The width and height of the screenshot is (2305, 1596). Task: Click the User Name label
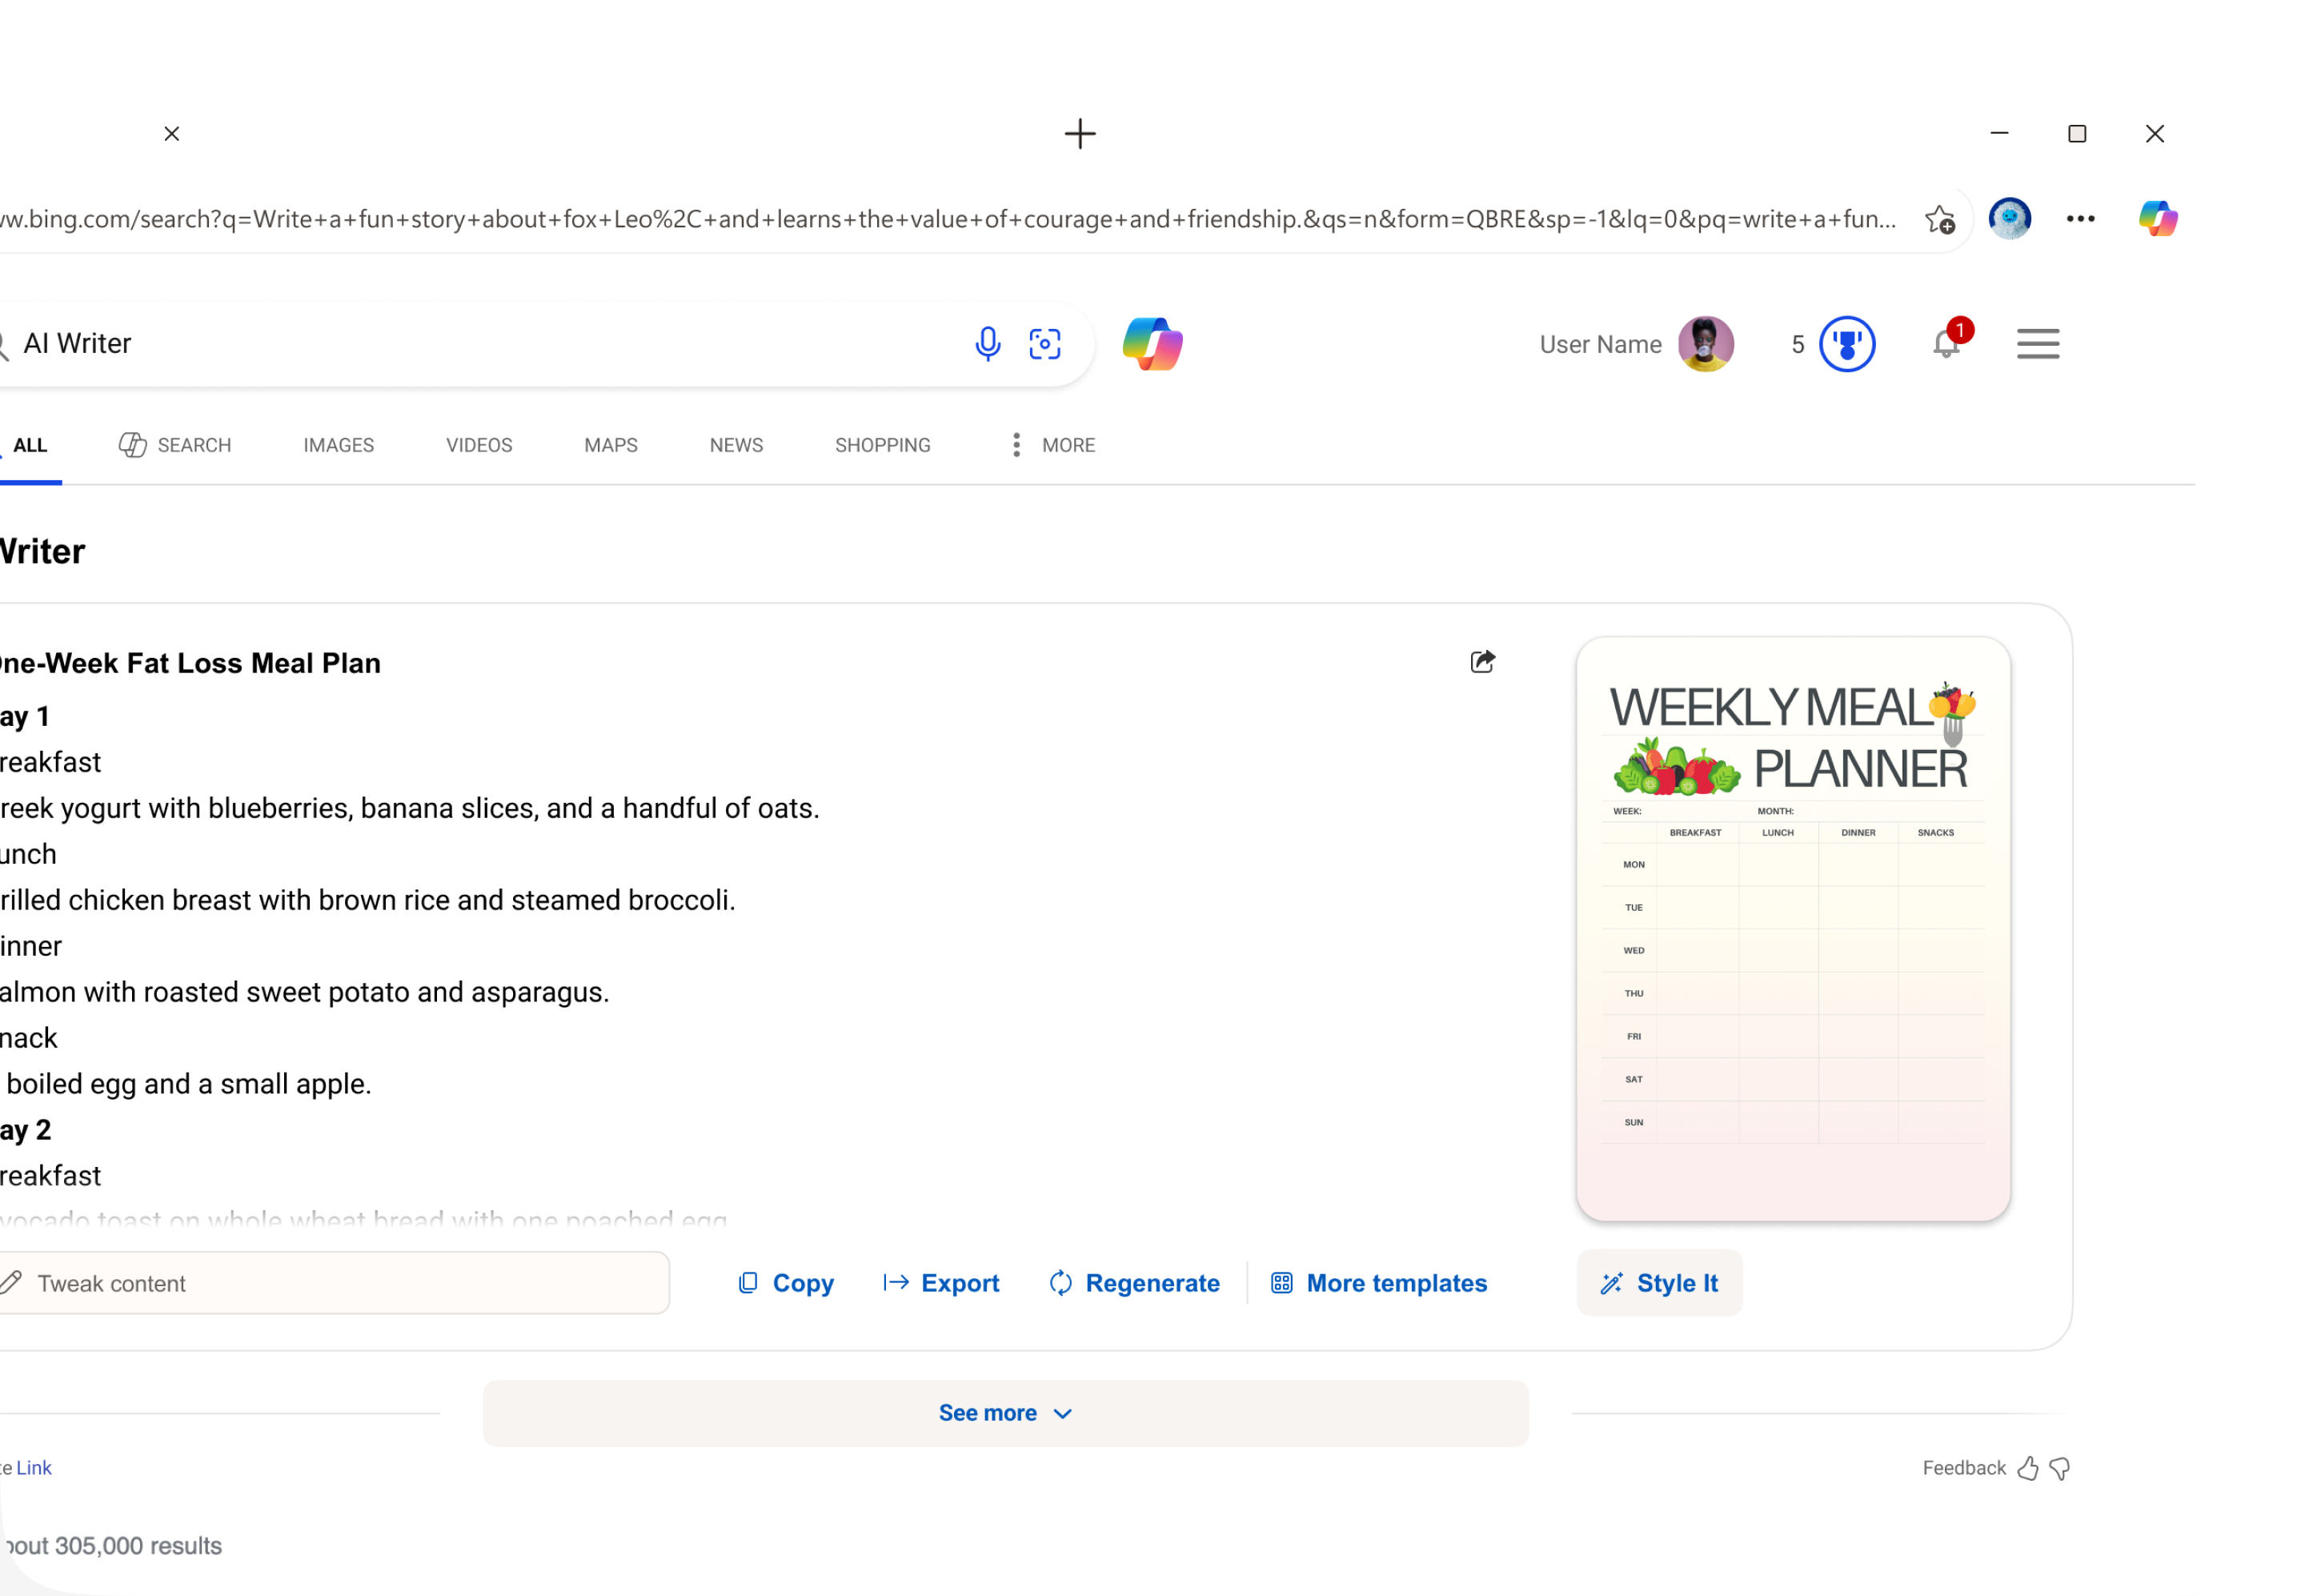coord(1600,344)
